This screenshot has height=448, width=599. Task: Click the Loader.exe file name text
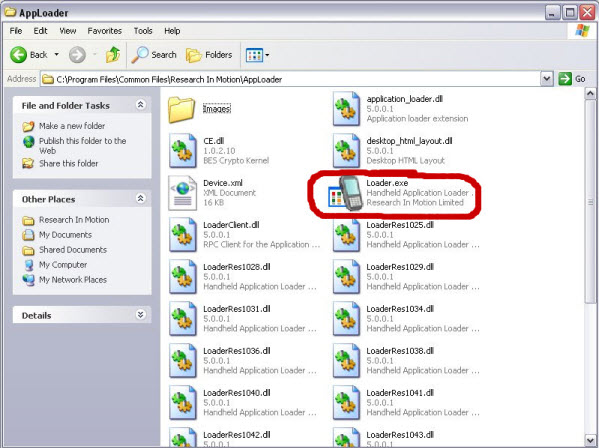pyautogui.click(x=387, y=183)
